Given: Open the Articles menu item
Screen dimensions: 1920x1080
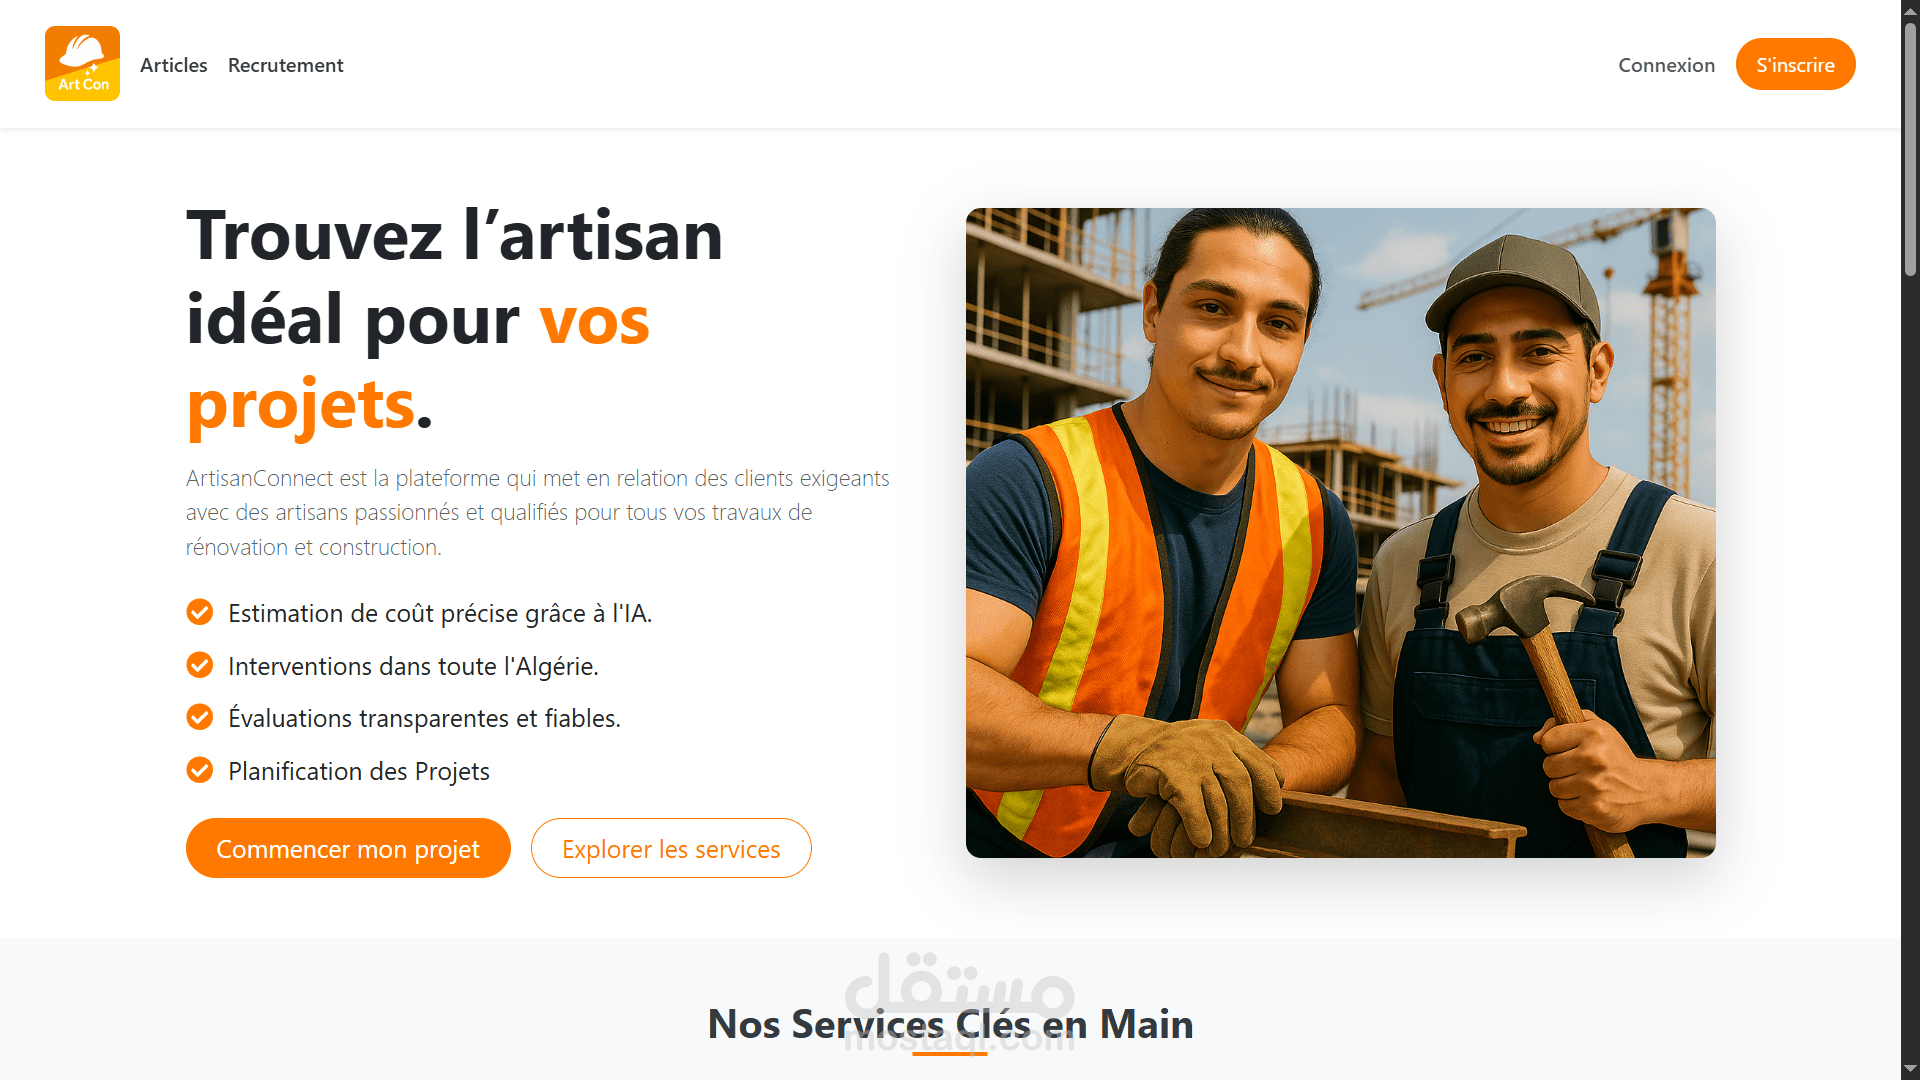Looking at the screenshot, I should click(174, 65).
